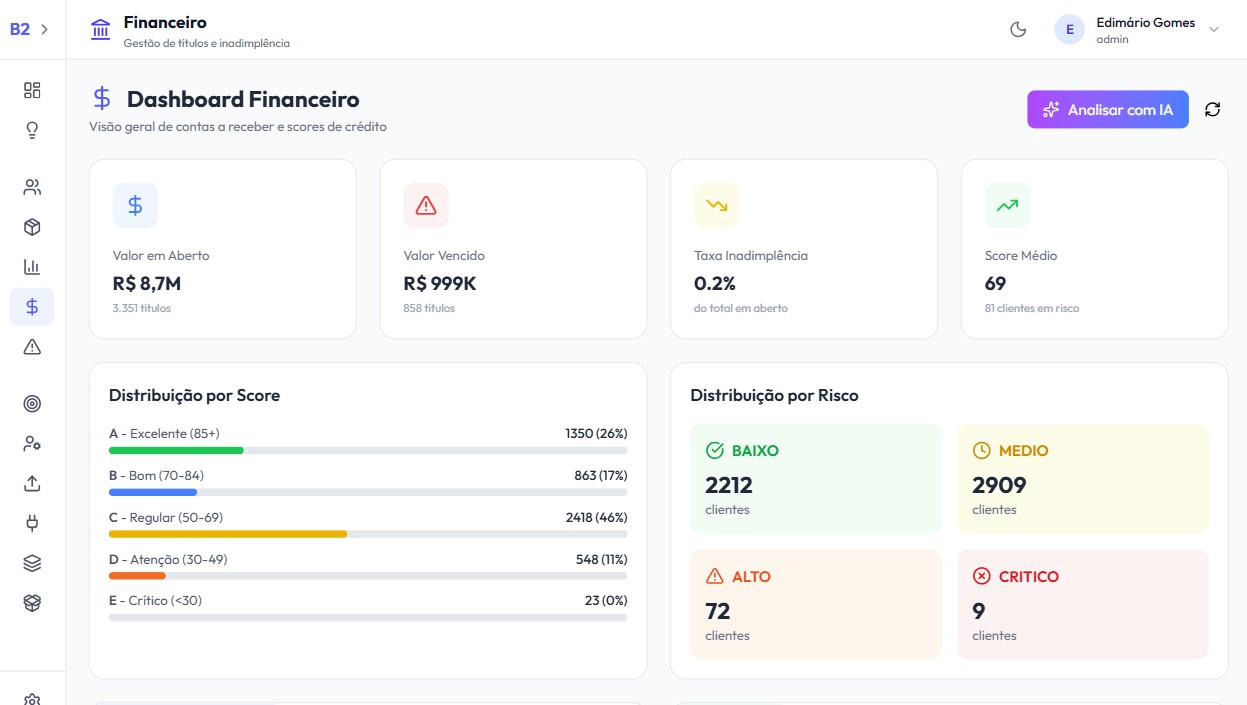Click the '863 (17%)' score count
Viewport: 1247px width, 705px height.
pos(601,475)
